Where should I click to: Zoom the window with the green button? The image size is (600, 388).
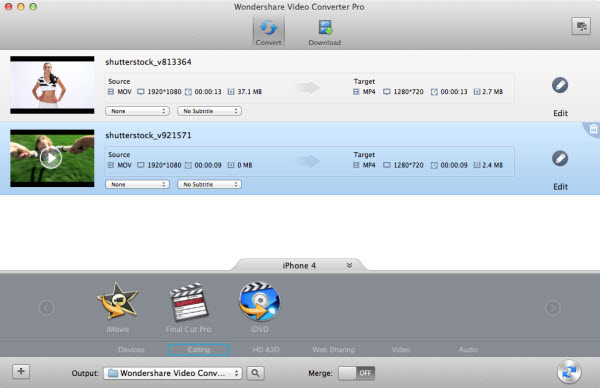tap(33, 7)
